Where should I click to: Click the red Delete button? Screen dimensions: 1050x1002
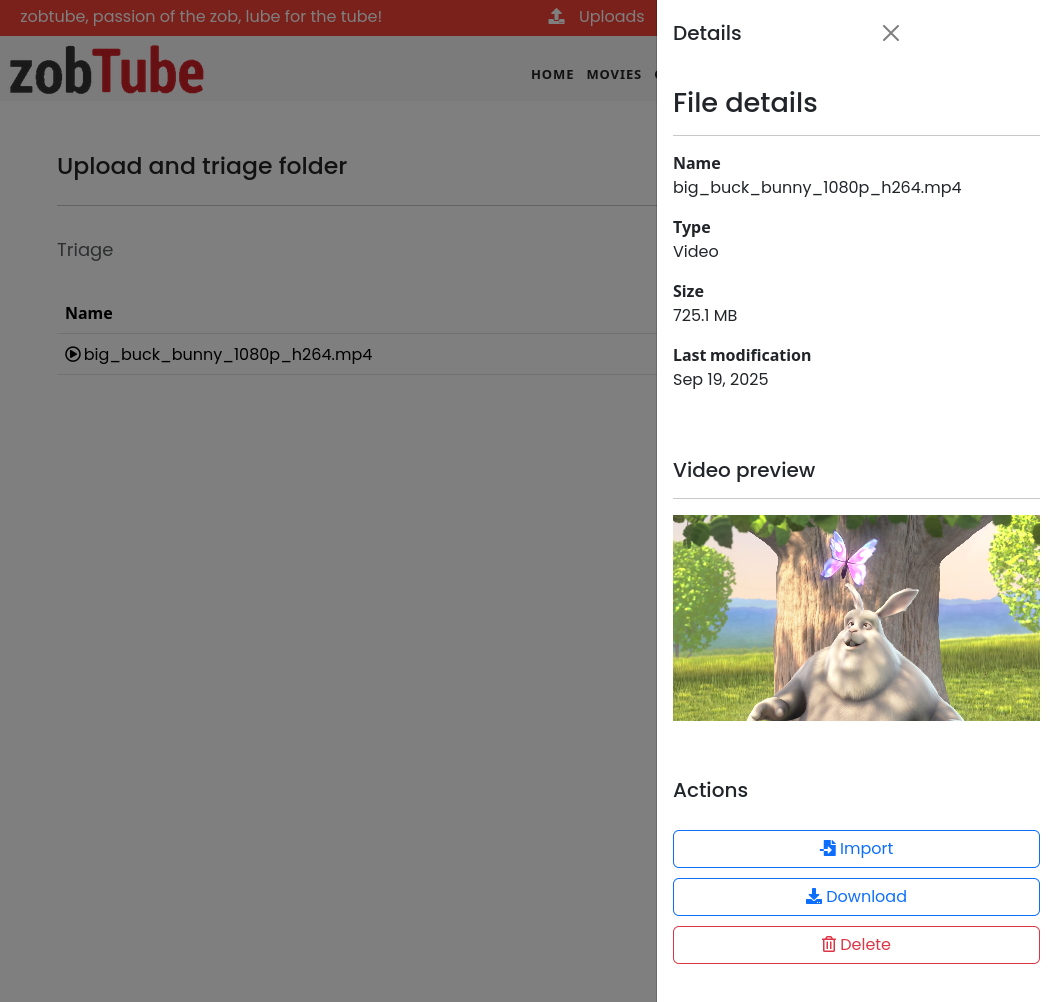[x=856, y=945]
